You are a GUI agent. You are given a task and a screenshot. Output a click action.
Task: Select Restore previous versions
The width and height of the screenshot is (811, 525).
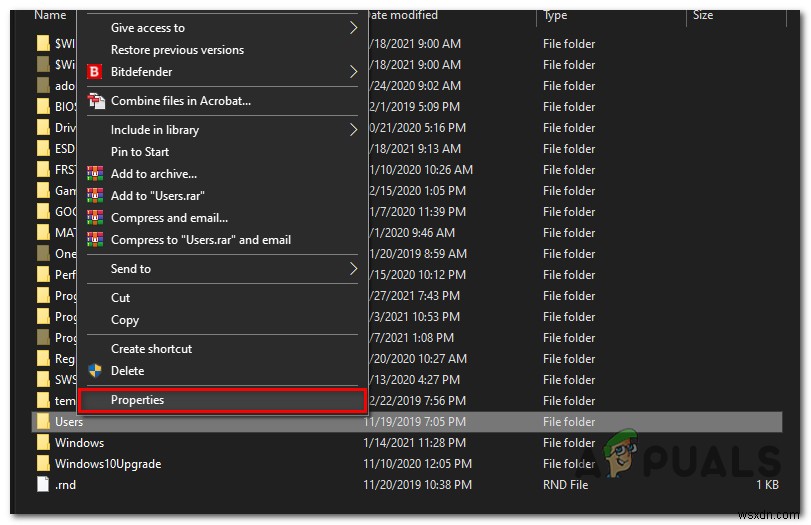pyautogui.click(x=177, y=50)
